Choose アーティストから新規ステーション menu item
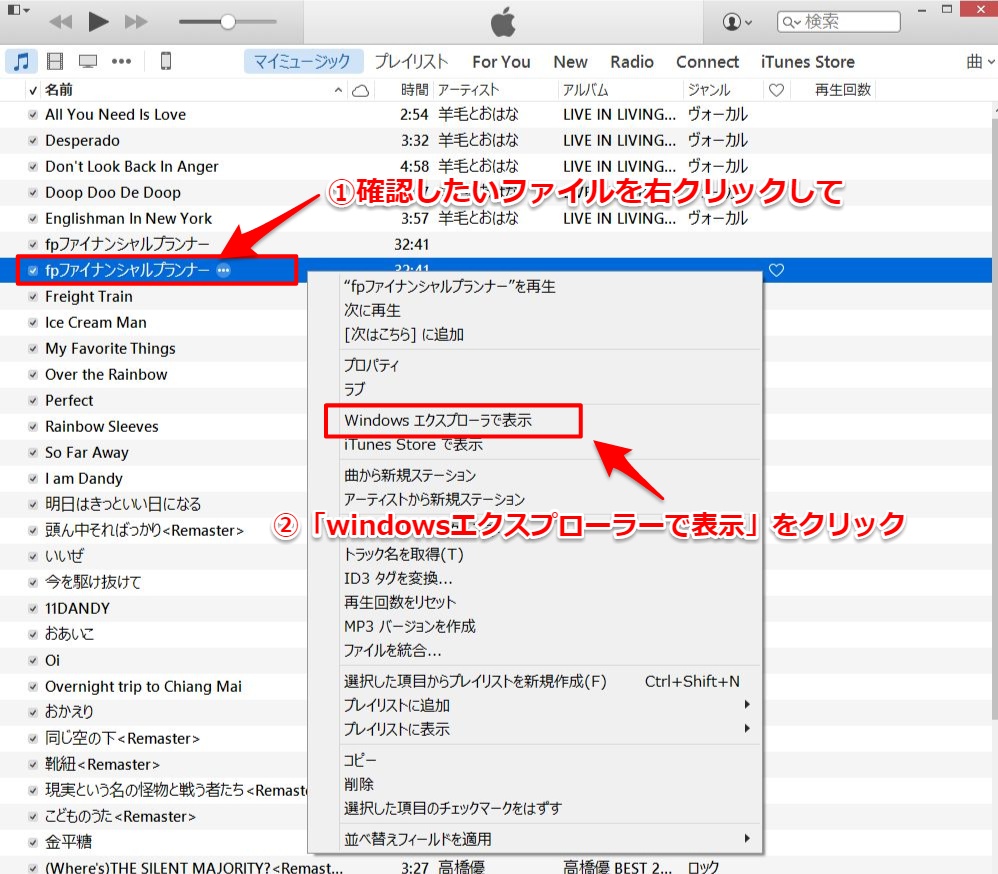The image size is (998, 874). pos(434,500)
